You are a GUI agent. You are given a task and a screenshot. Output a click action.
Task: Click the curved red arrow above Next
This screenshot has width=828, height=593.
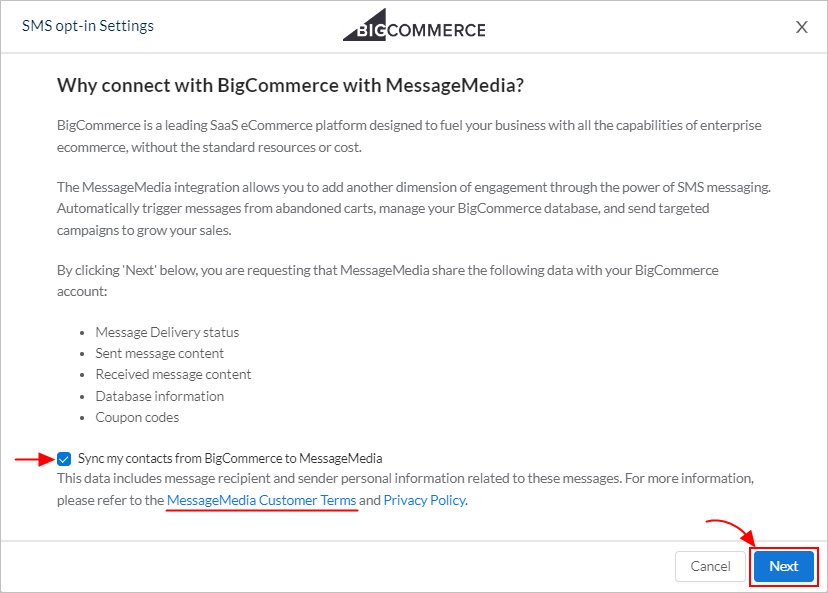pos(732,533)
